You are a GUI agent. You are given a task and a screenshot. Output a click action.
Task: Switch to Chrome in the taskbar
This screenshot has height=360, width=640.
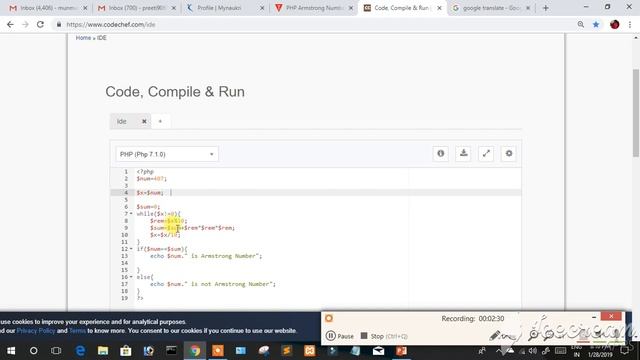click(195, 351)
